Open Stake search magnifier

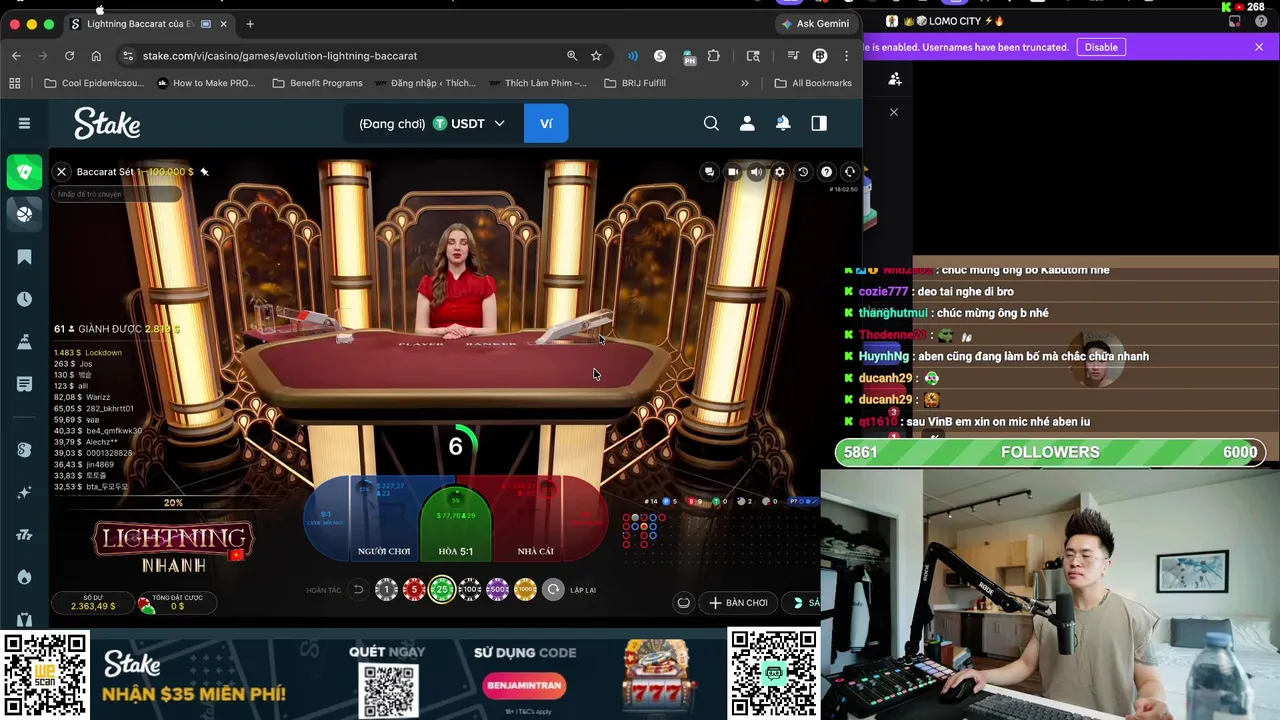point(711,123)
